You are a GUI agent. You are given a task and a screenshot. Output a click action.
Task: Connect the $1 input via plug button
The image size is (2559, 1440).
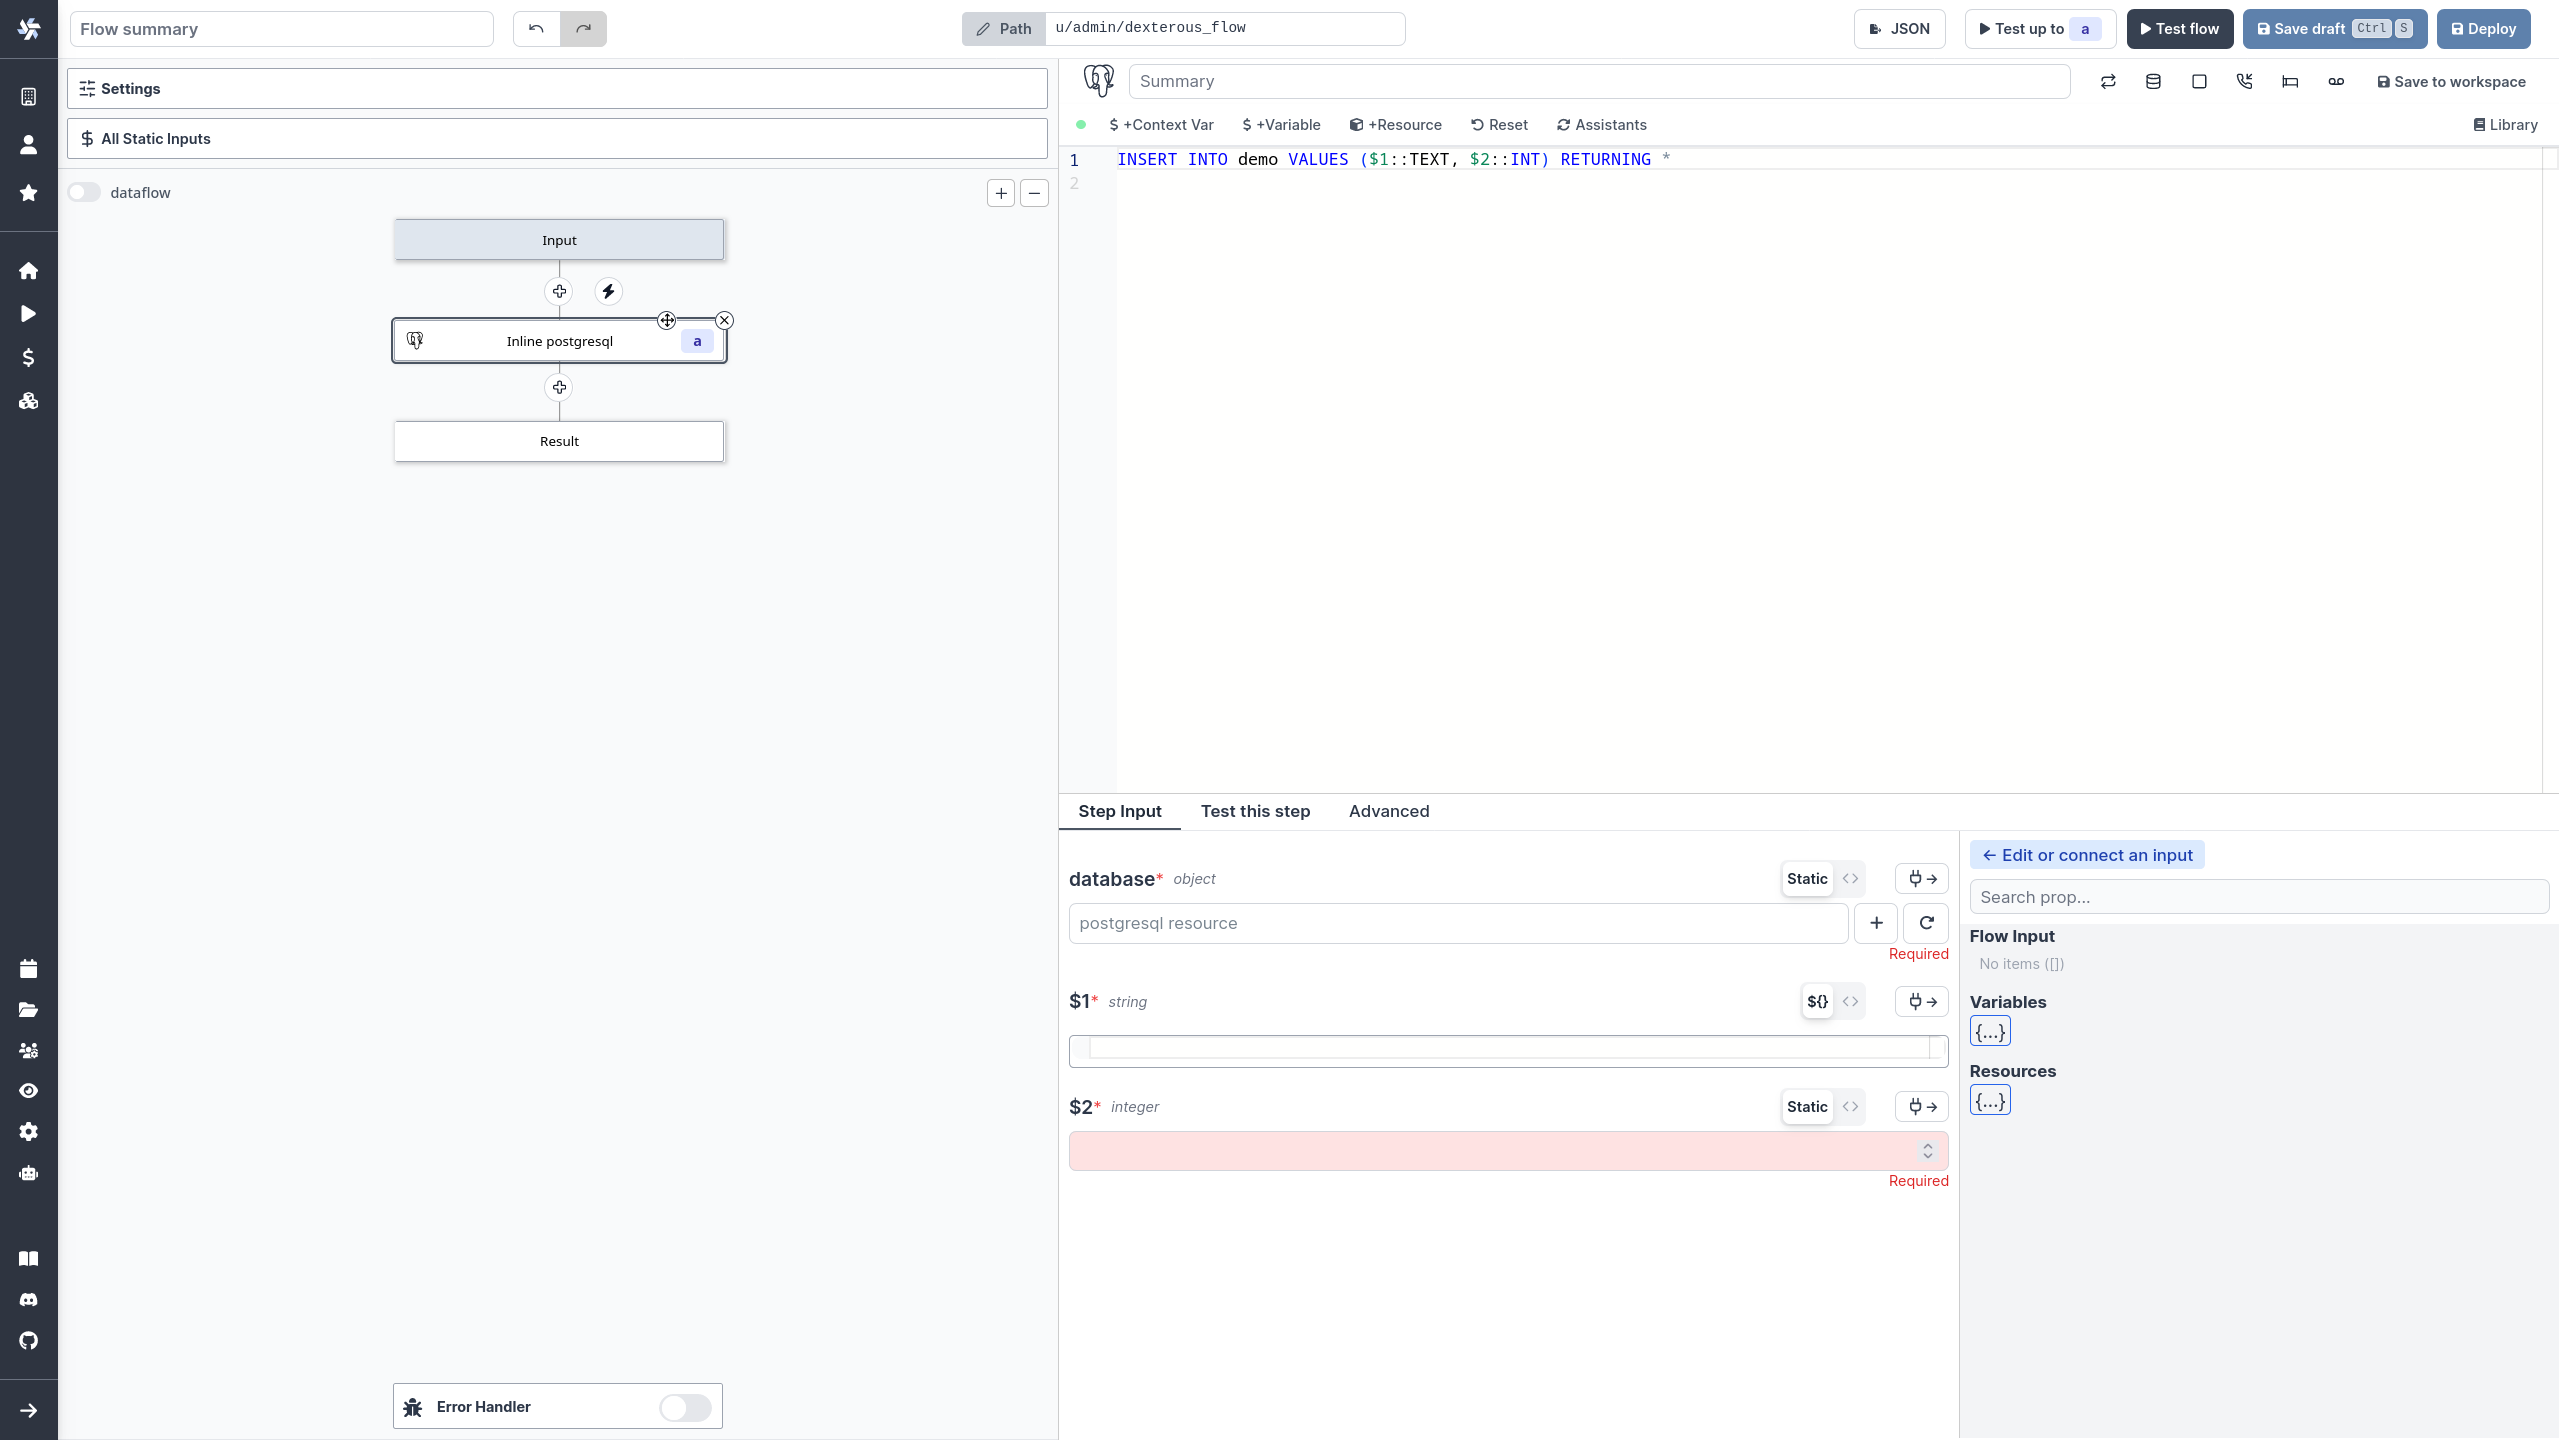click(1922, 1002)
